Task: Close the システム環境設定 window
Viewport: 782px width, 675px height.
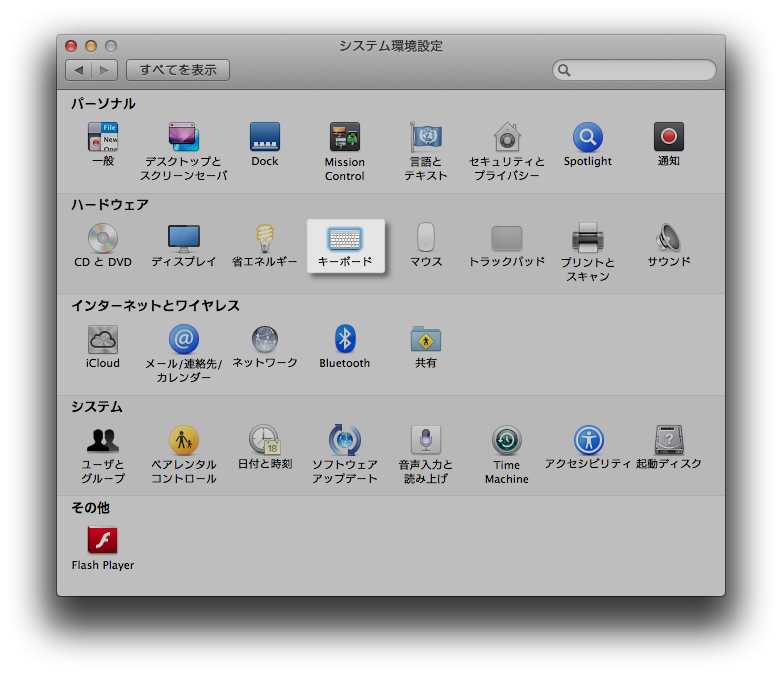Action: pos(71,46)
